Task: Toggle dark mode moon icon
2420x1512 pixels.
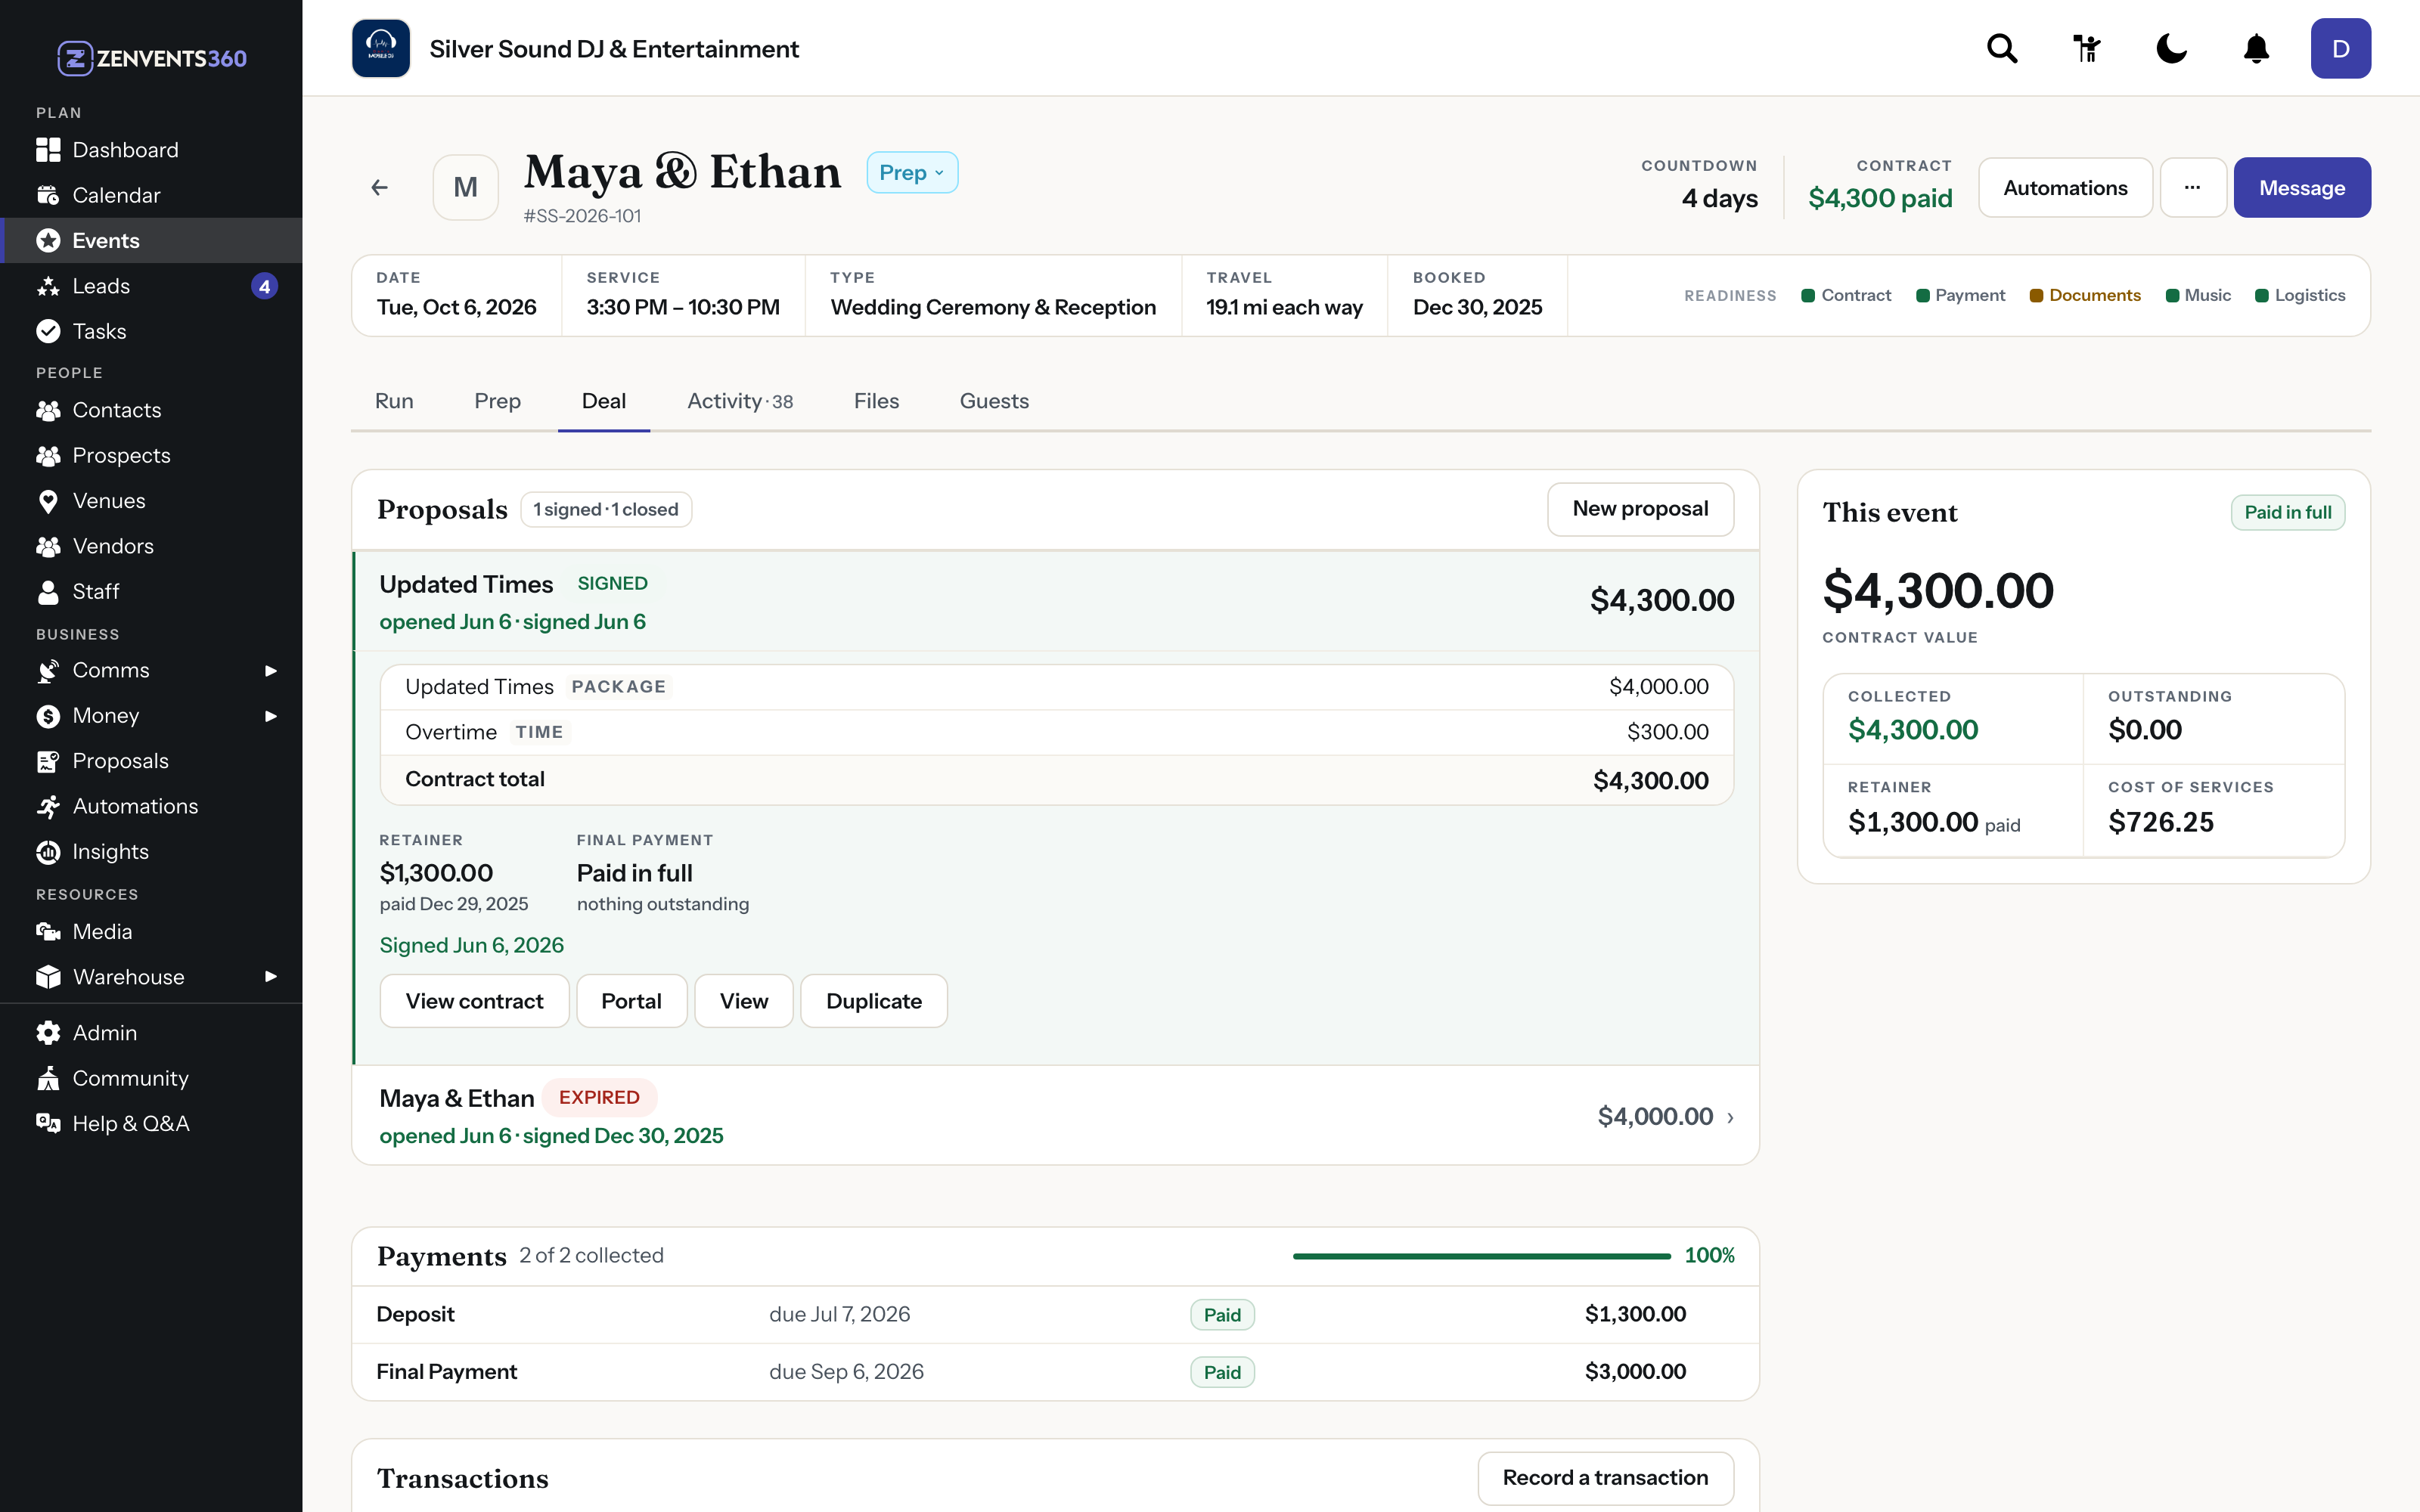Action: (2171, 48)
